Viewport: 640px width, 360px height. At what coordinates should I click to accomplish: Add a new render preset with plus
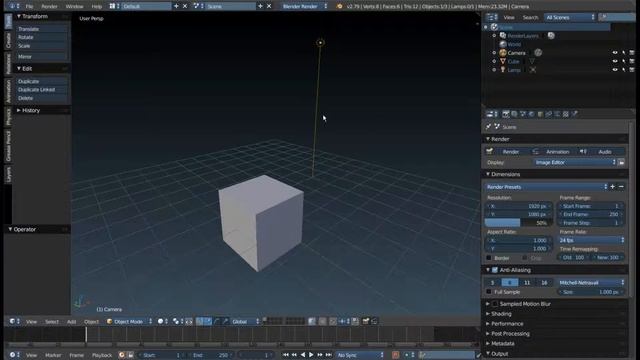(613, 187)
